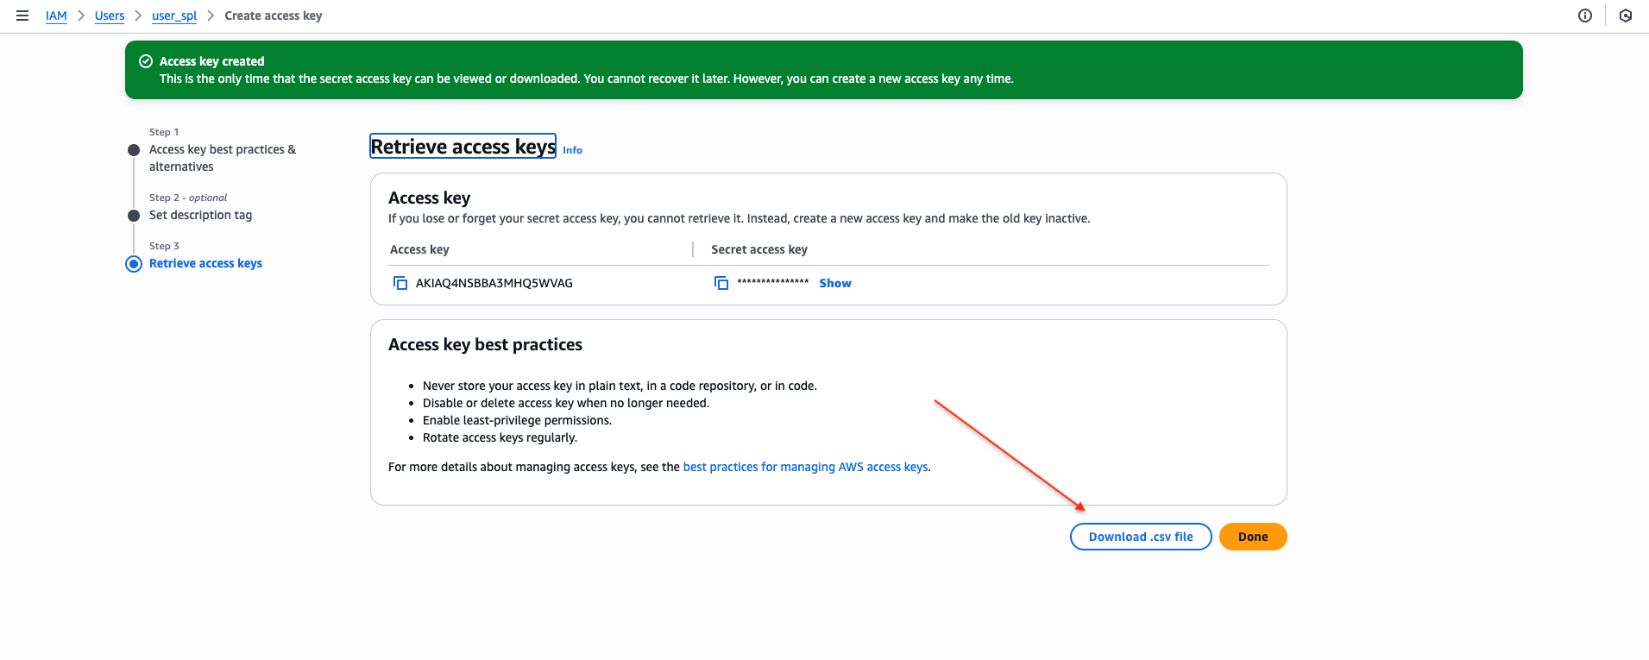Go to IAM breadcrumb link
This screenshot has height=660, width=1649.
tap(56, 16)
